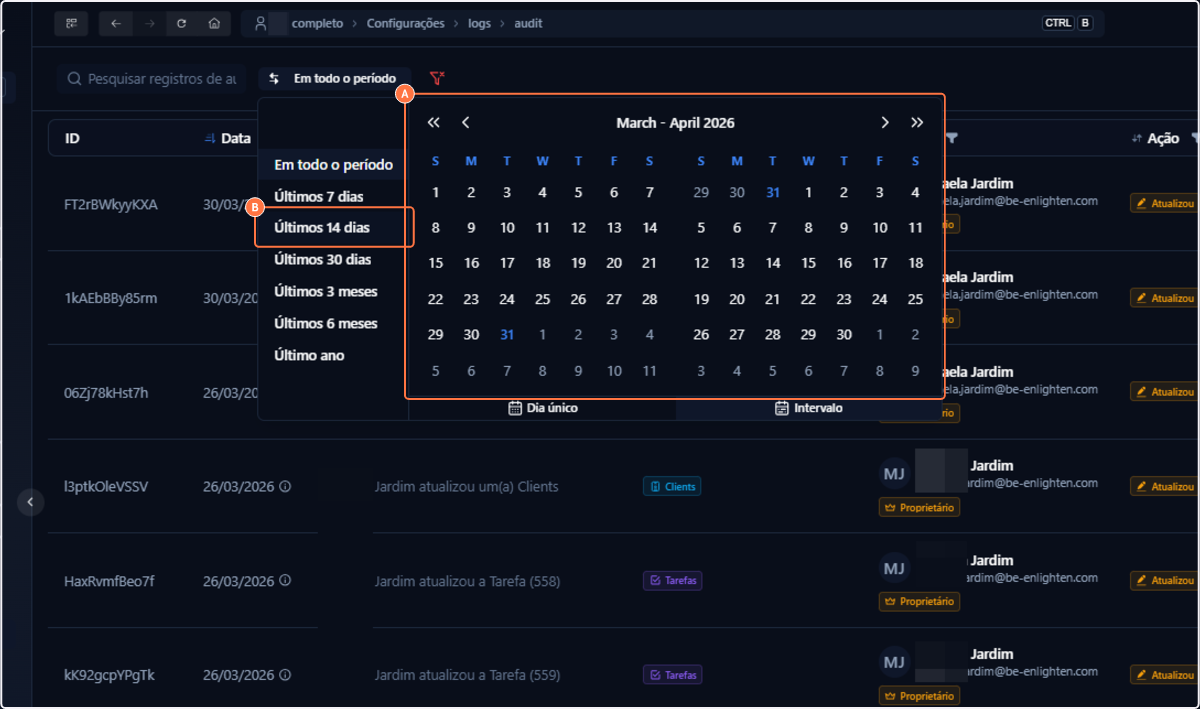Click the search registros input field
Screen dimensions: 1200x709
150,77
